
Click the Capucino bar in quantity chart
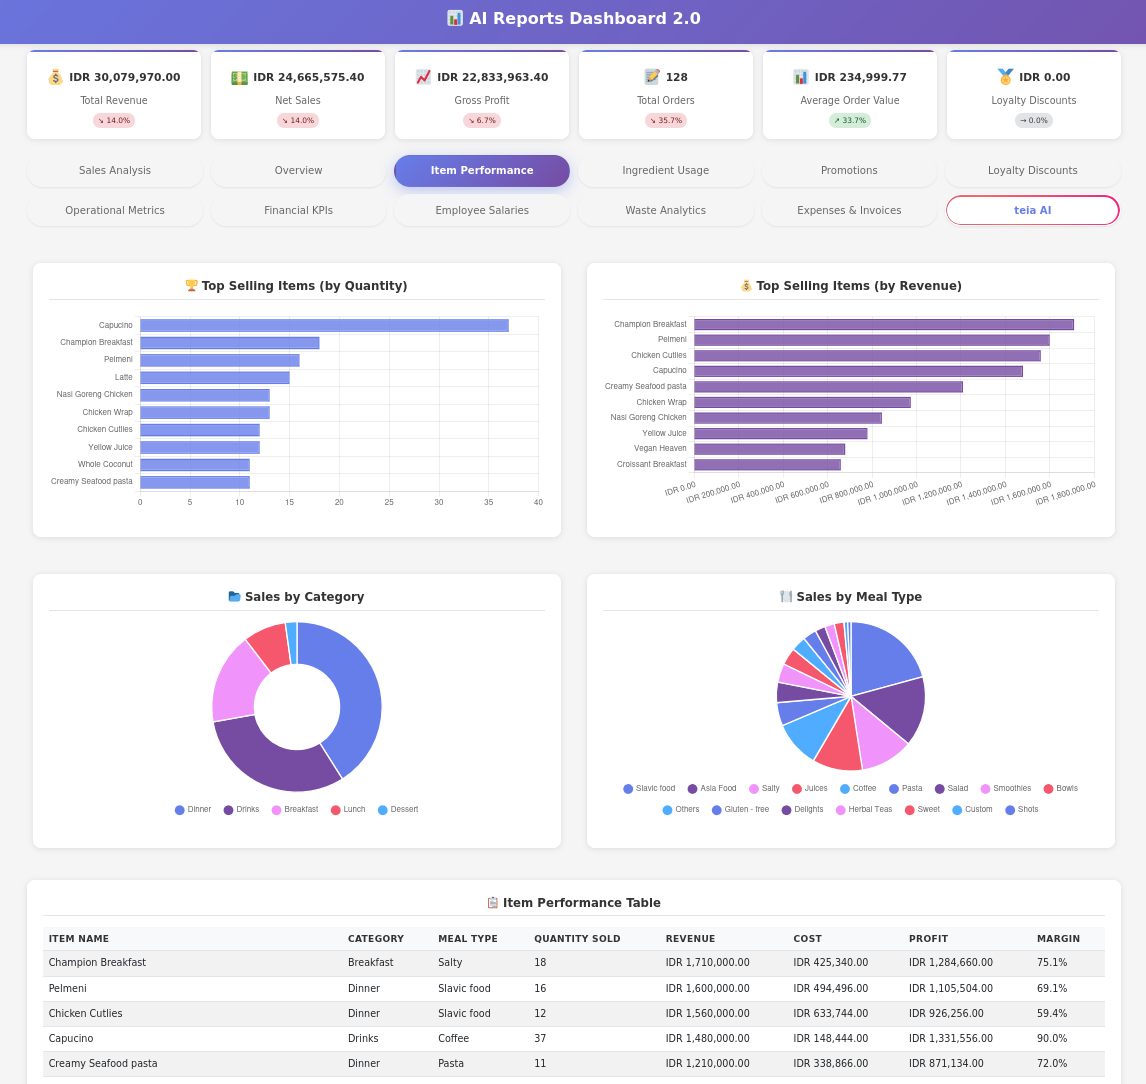coord(325,325)
